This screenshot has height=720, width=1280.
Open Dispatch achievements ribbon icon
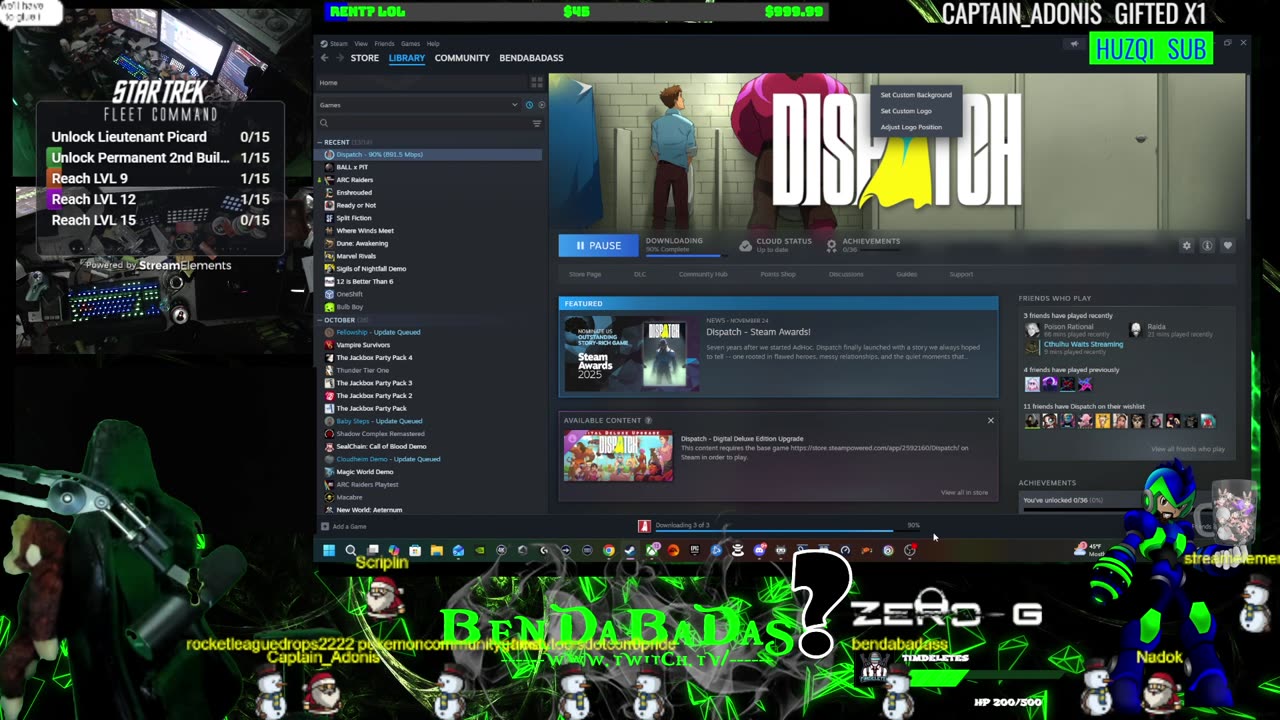[x=831, y=244]
